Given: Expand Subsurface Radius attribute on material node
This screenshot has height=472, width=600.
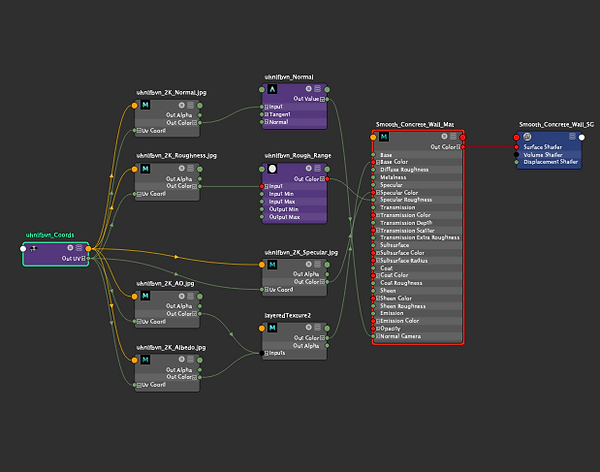Looking at the screenshot, I should click(378, 261).
